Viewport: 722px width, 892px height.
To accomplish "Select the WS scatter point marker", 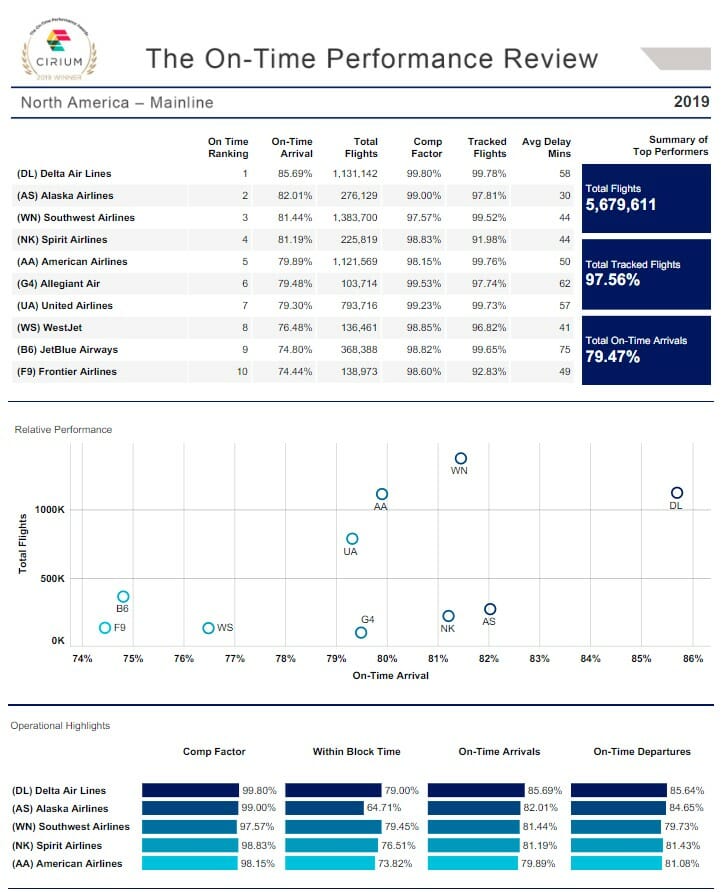I will pos(208,628).
